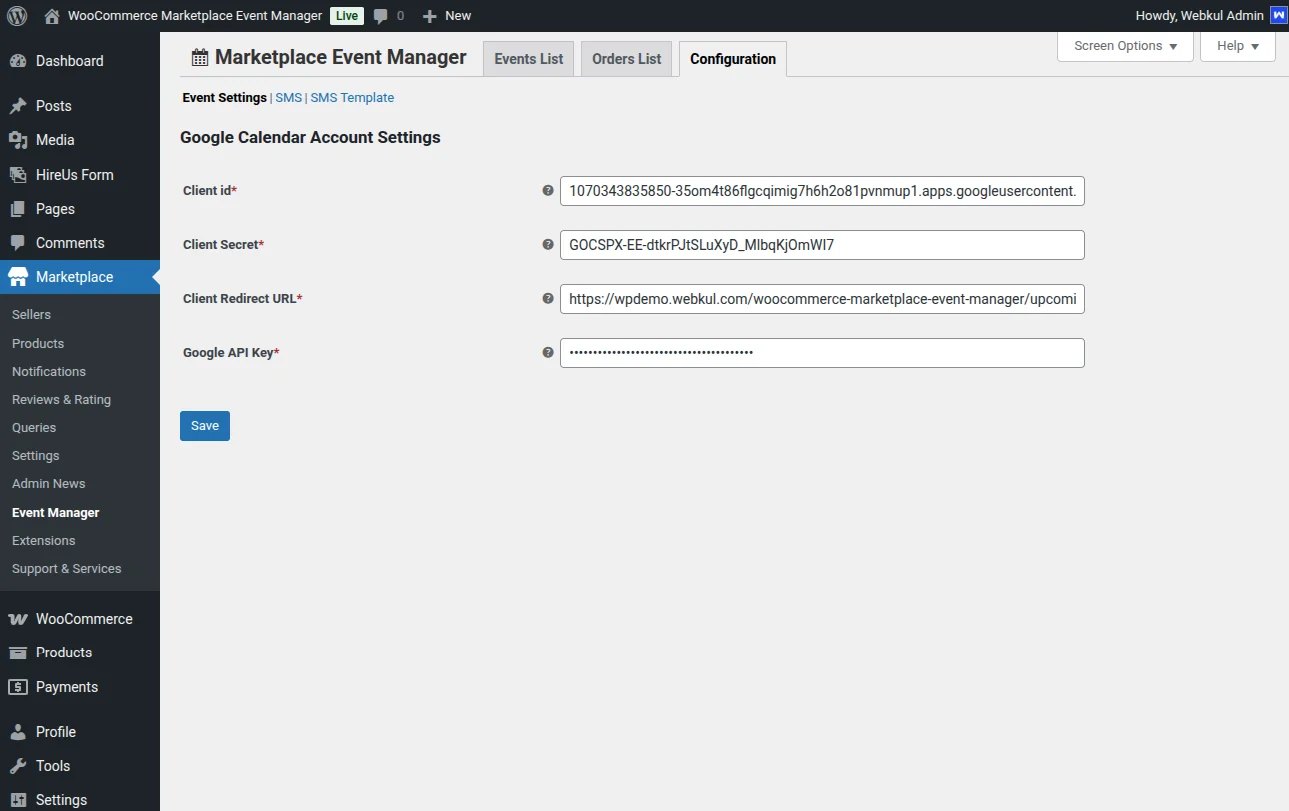The width and height of the screenshot is (1289, 811).
Task: Open the Screen Options dropdown
Action: [1124, 45]
